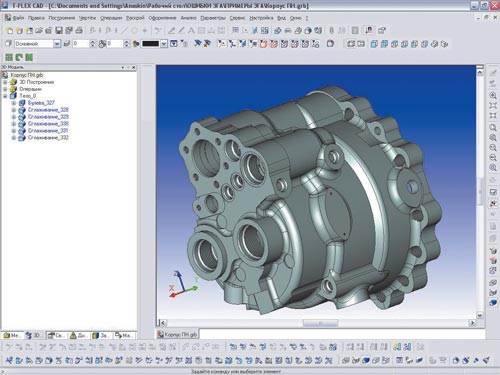Viewport: 500px width, 375px height.
Task: Switch to the 'Ме...' panel tab
Action: click(12, 335)
